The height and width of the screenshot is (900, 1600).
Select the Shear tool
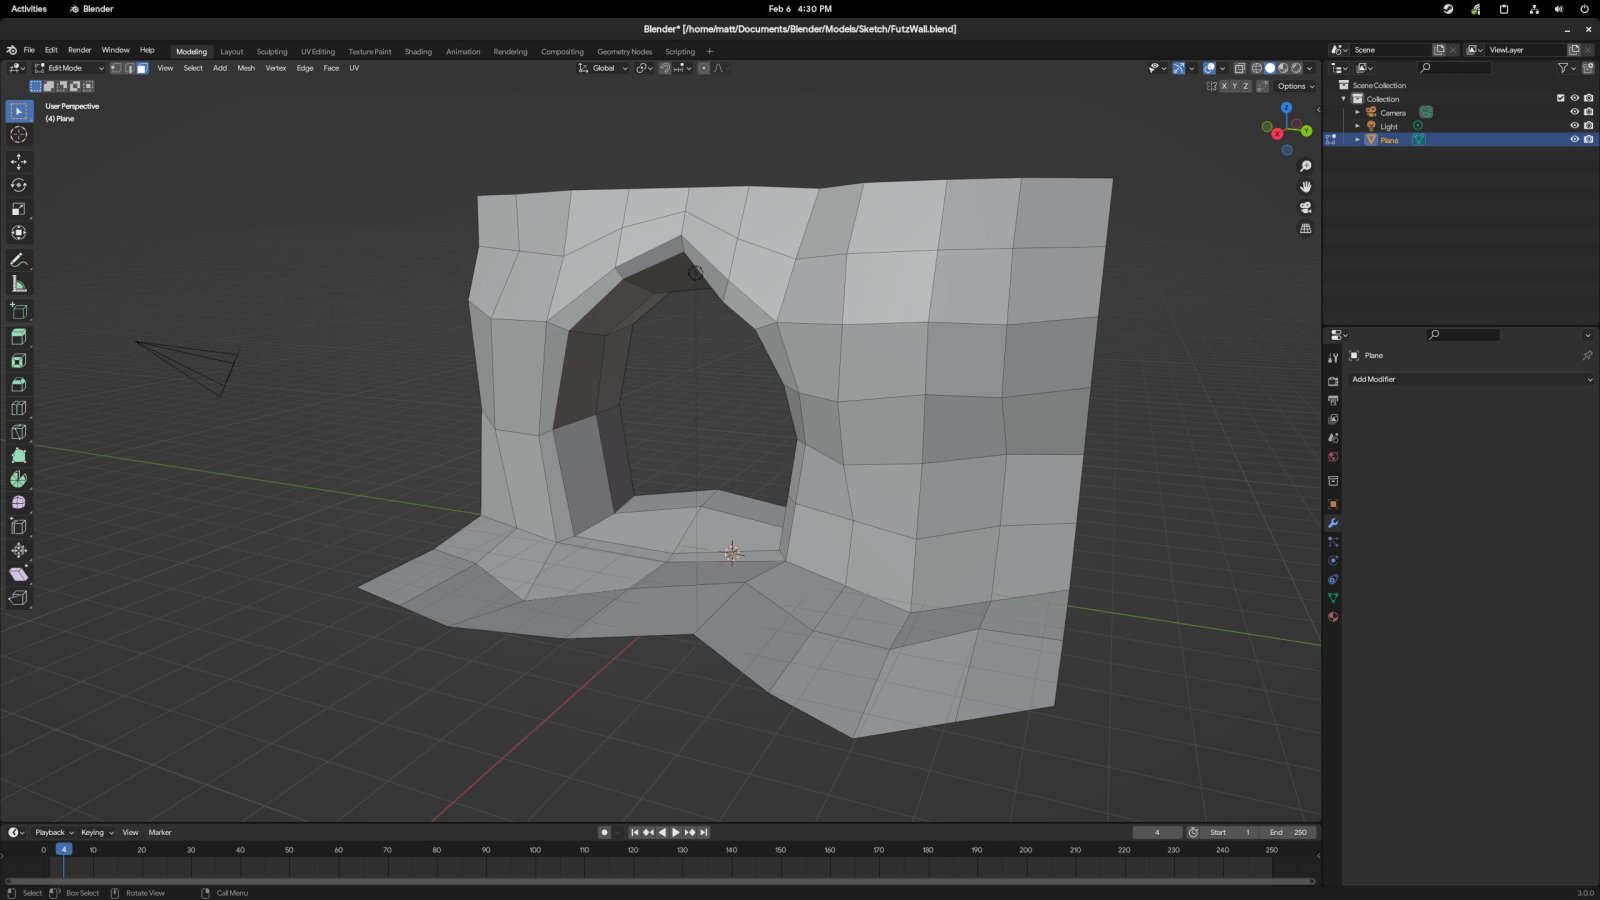tap(19, 574)
